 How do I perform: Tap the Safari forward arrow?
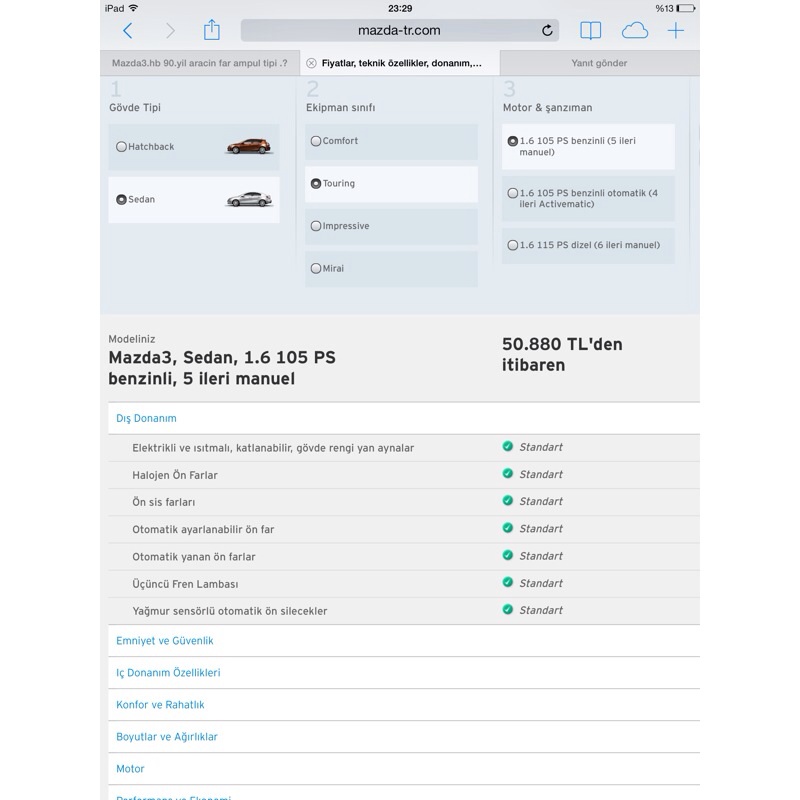(x=170, y=31)
